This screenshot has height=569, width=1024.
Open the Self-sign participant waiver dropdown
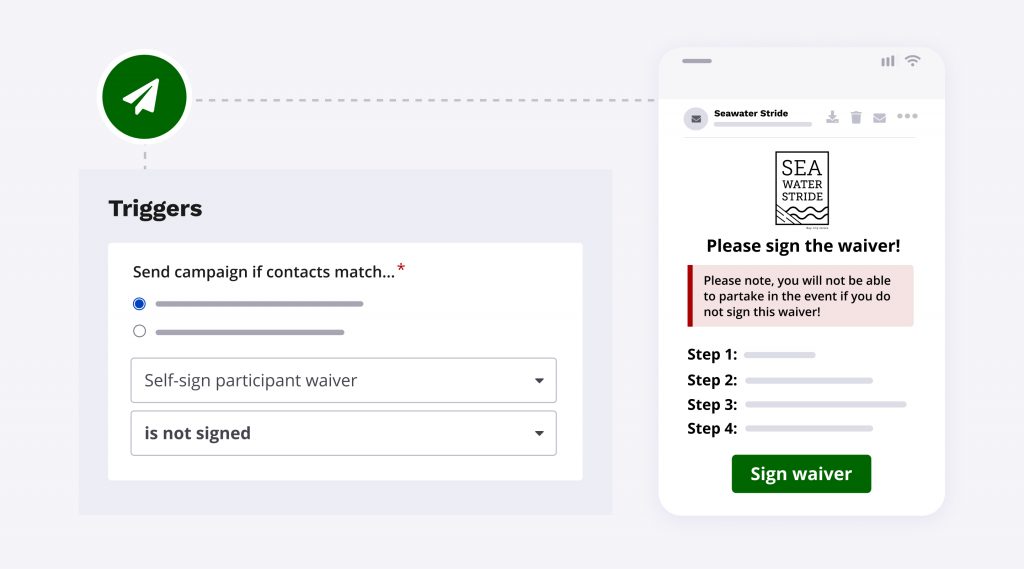tap(343, 380)
